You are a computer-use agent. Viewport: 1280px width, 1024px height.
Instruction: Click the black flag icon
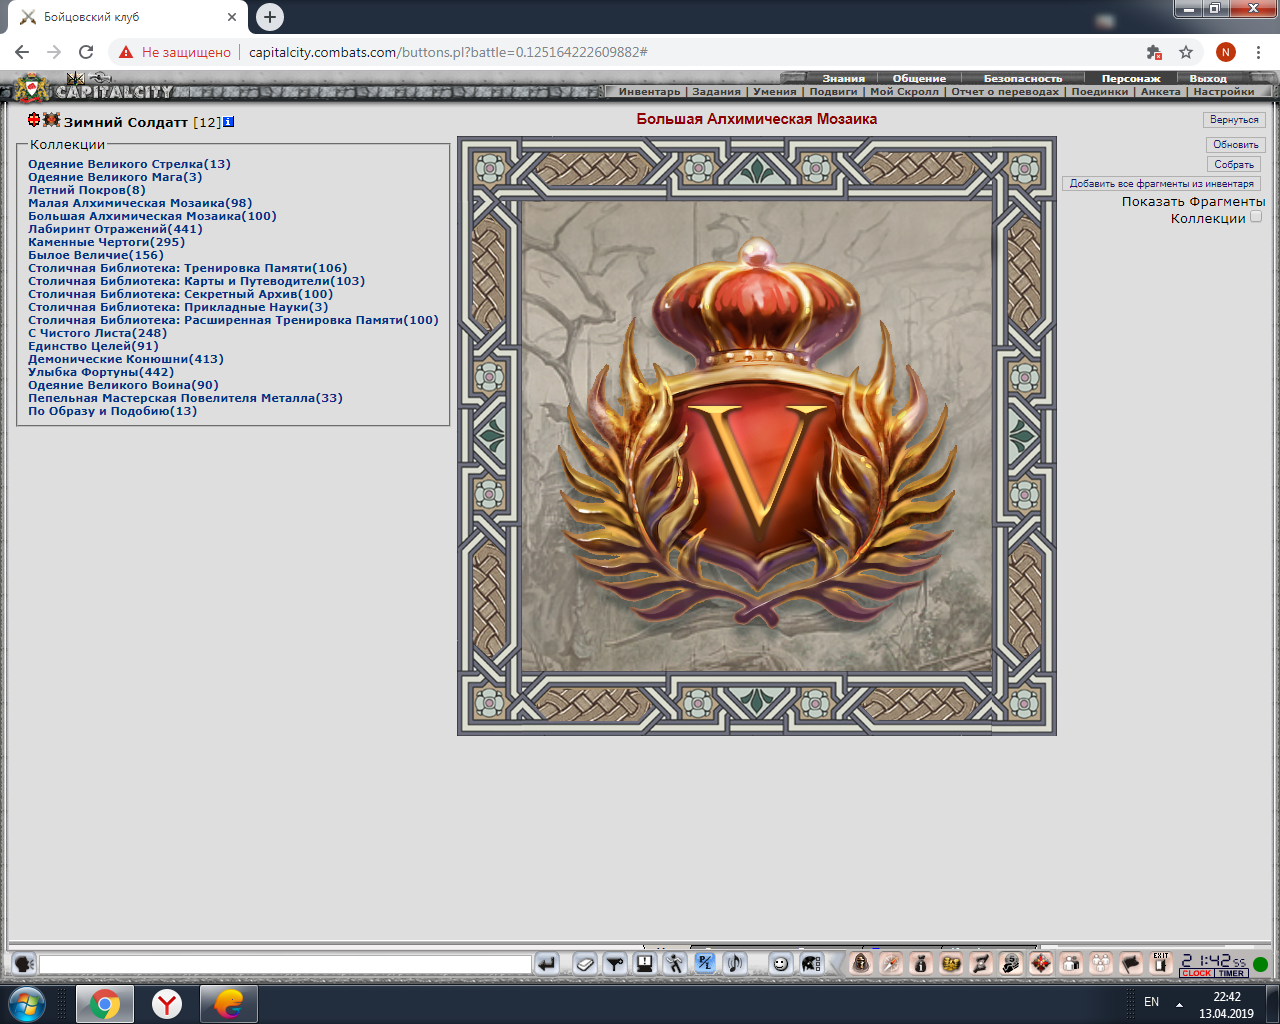[1131, 964]
